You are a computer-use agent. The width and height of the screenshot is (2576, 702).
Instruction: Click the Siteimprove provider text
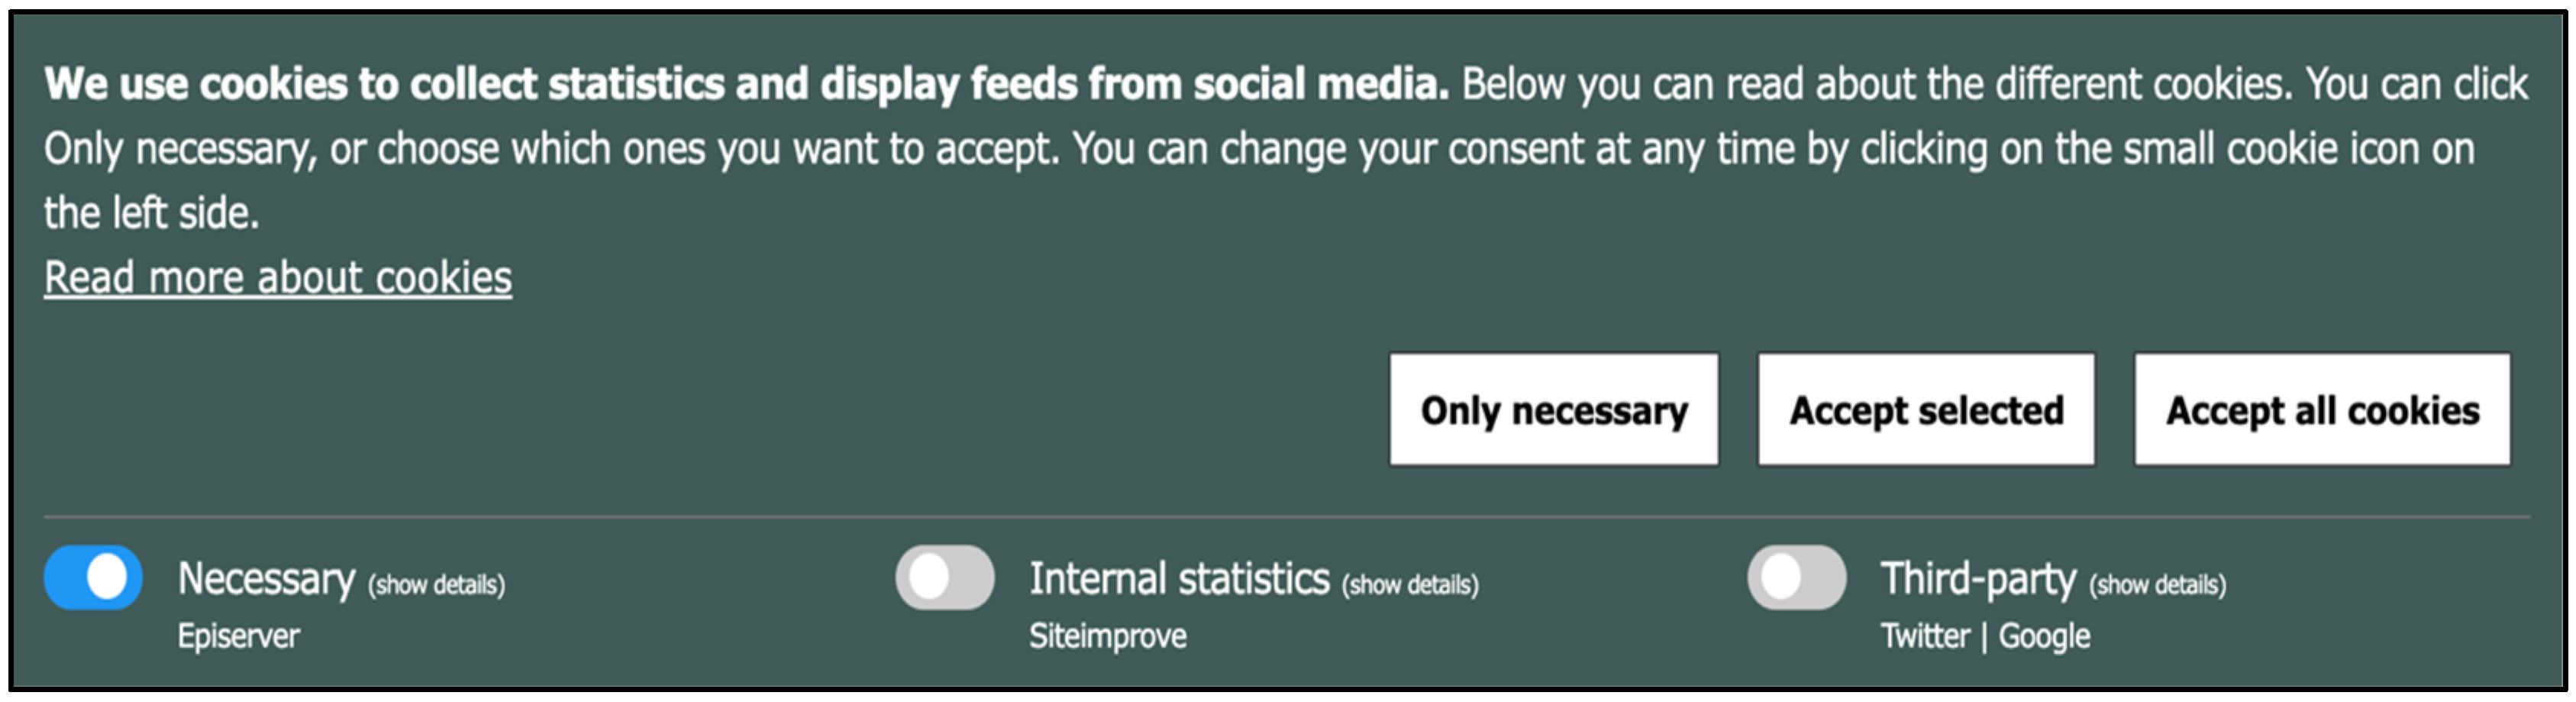pos(1108,636)
